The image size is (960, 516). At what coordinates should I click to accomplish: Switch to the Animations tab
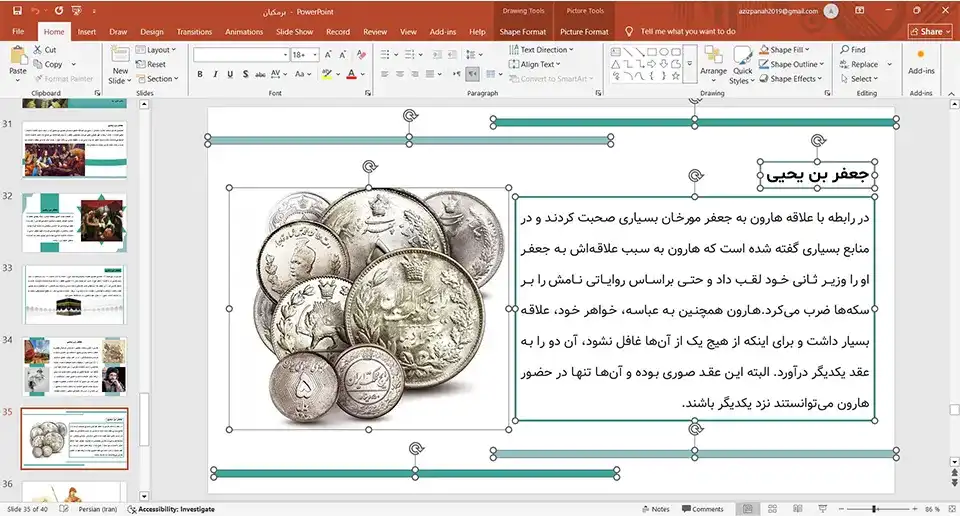(244, 32)
